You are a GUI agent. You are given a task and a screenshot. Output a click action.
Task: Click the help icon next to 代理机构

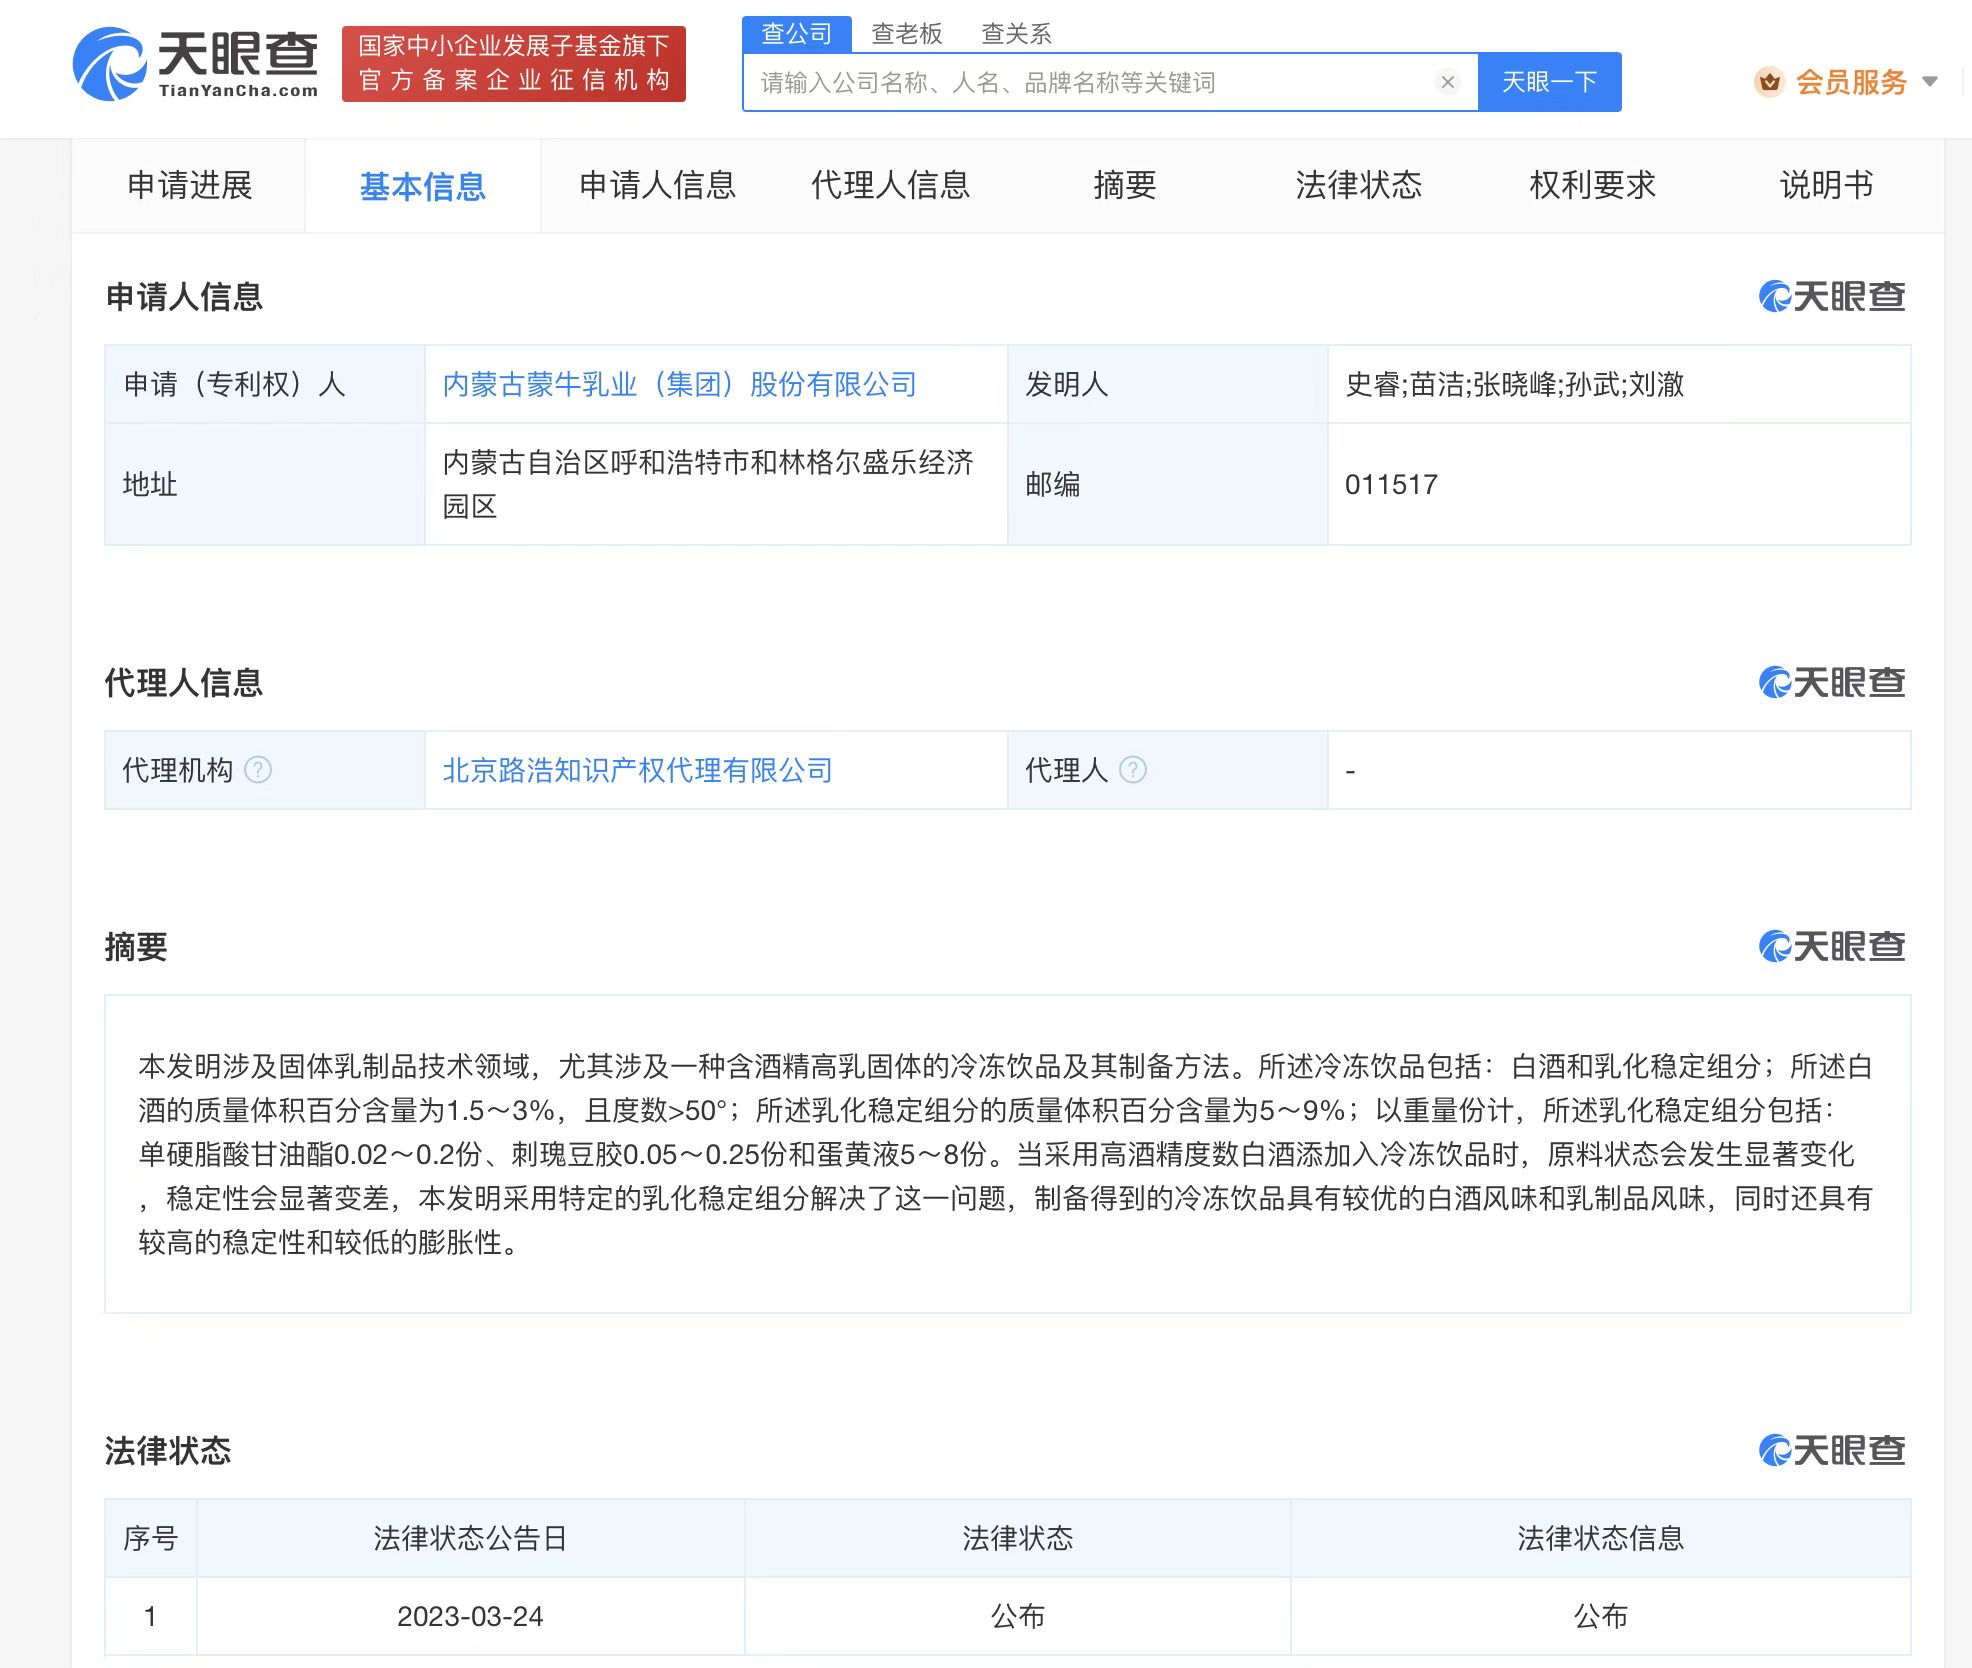click(x=258, y=770)
